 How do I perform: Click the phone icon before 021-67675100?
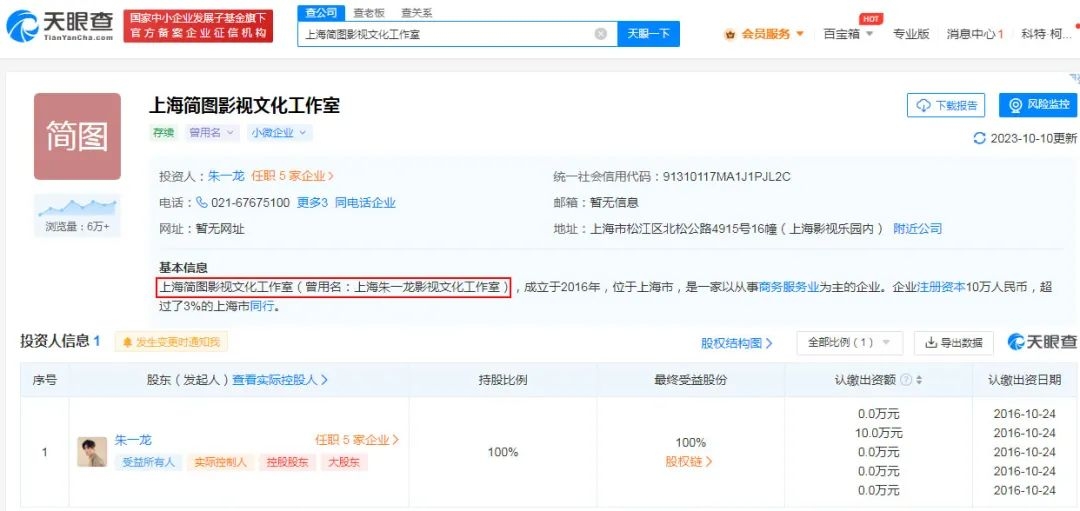[202, 202]
